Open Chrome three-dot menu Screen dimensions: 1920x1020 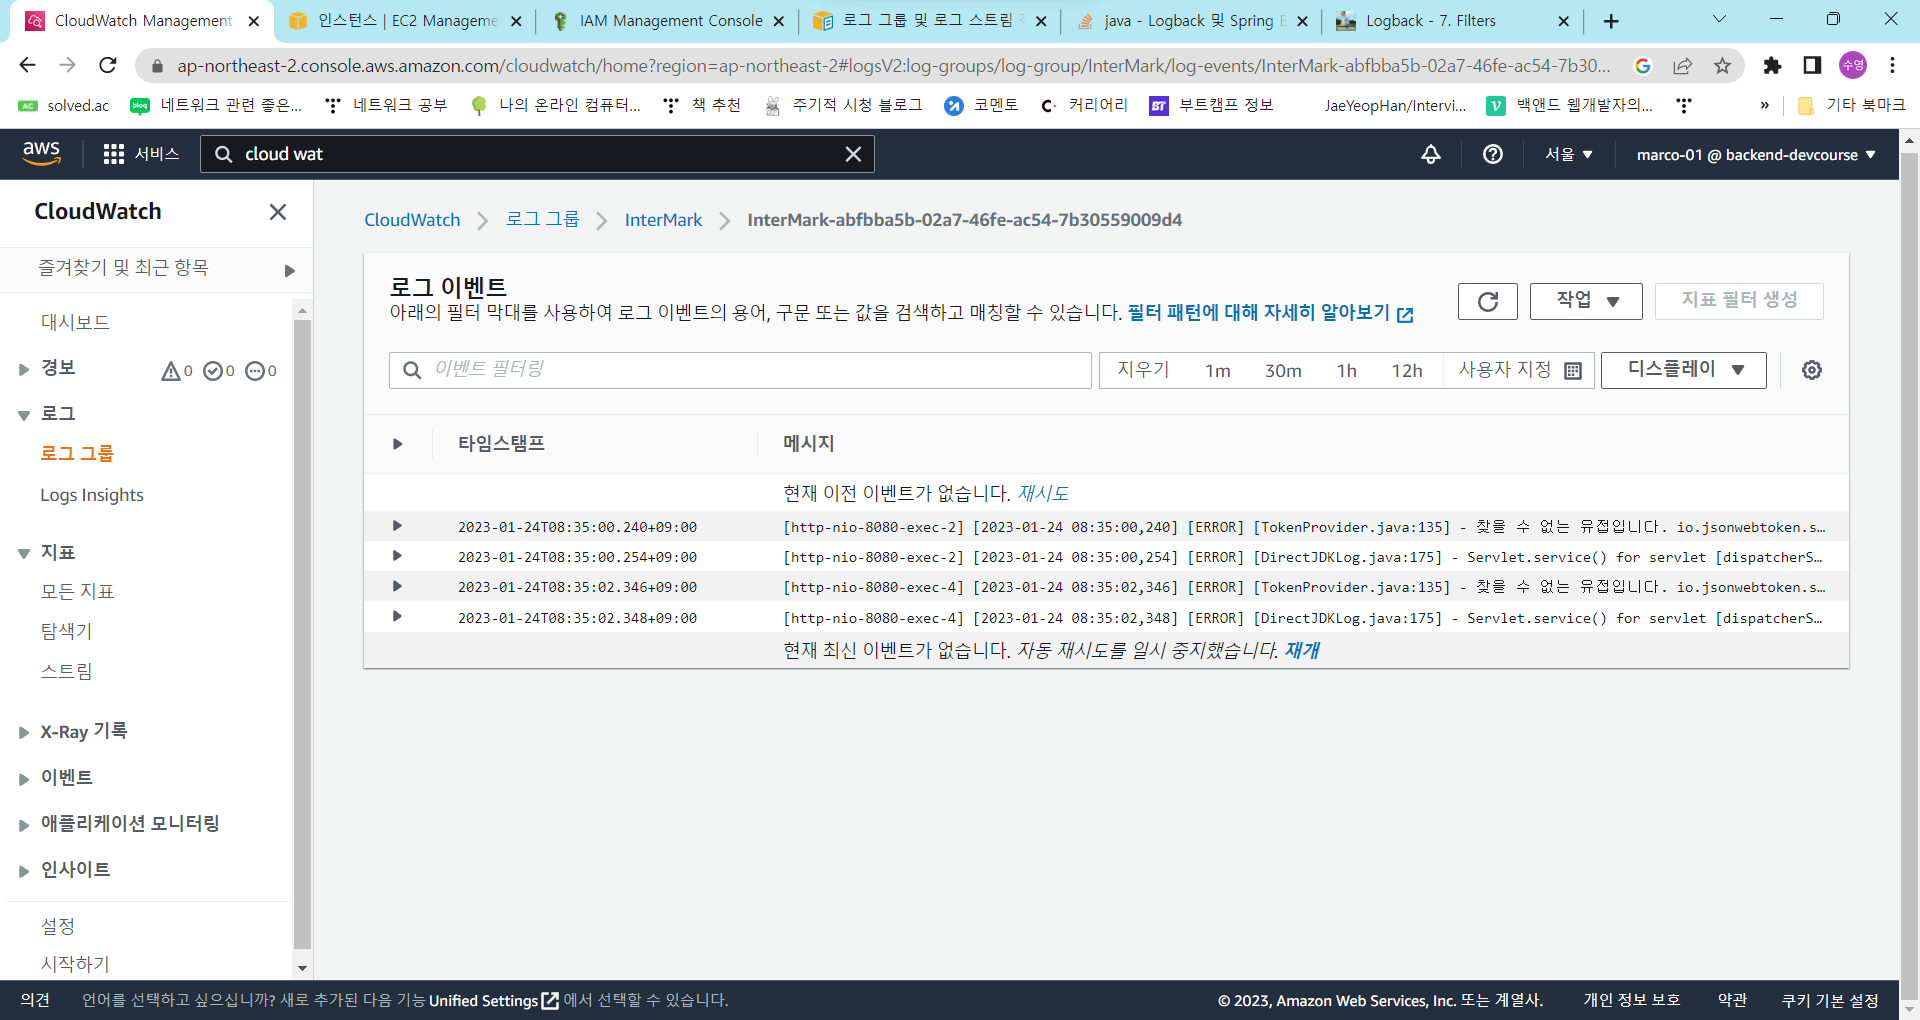(x=1892, y=65)
